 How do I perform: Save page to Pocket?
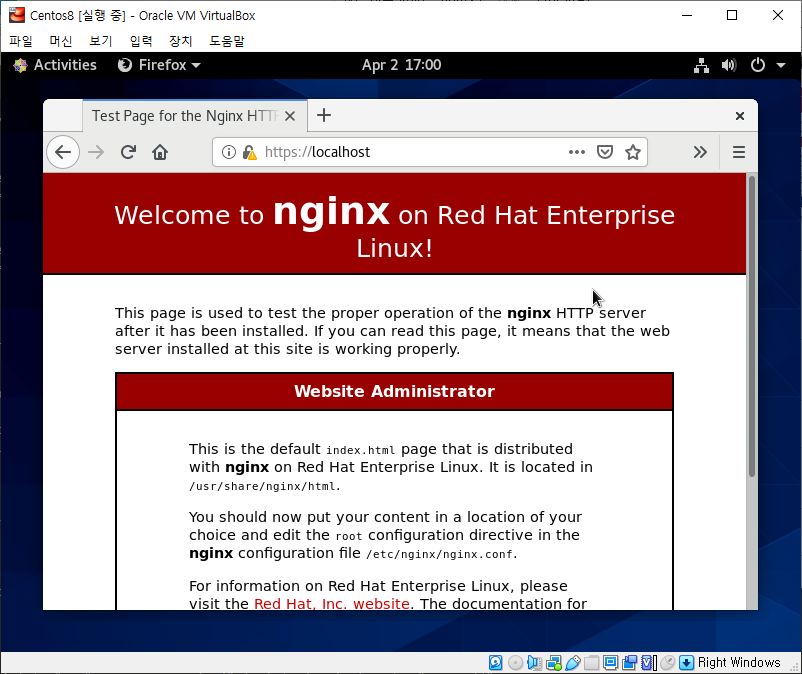pyautogui.click(x=605, y=152)
